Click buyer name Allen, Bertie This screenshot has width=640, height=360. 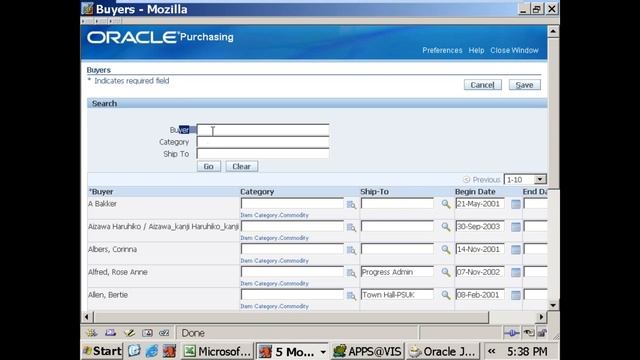click(x=108, y=295)
